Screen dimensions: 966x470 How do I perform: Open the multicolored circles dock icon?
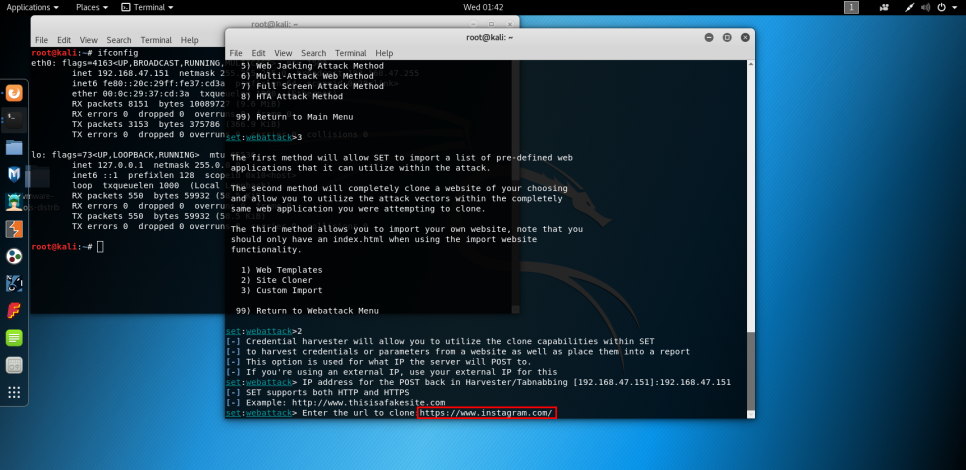coord(14,256)
